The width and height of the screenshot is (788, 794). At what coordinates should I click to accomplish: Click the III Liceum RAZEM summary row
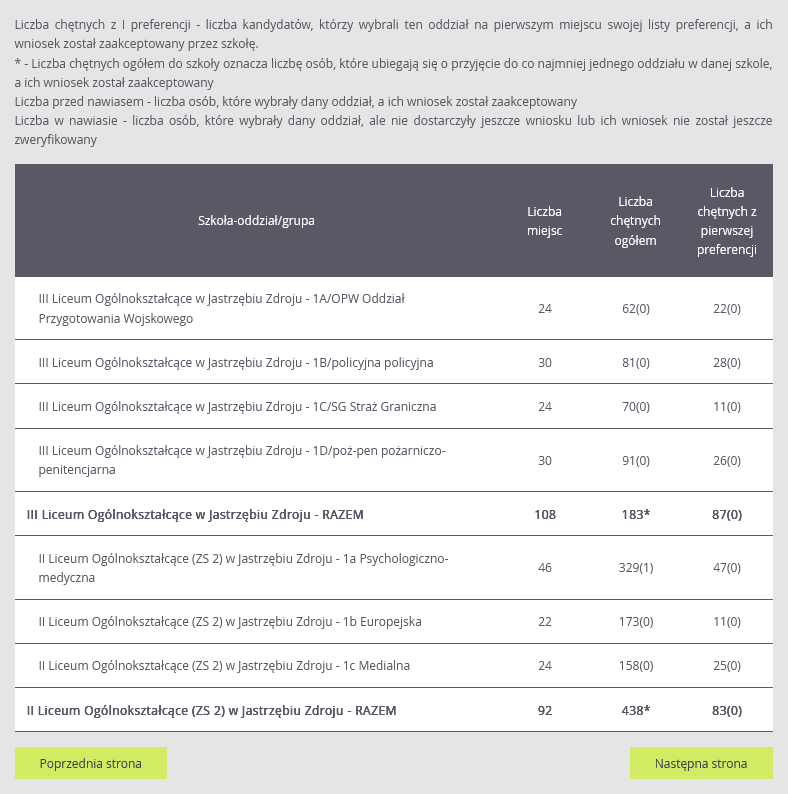point(195,514)
